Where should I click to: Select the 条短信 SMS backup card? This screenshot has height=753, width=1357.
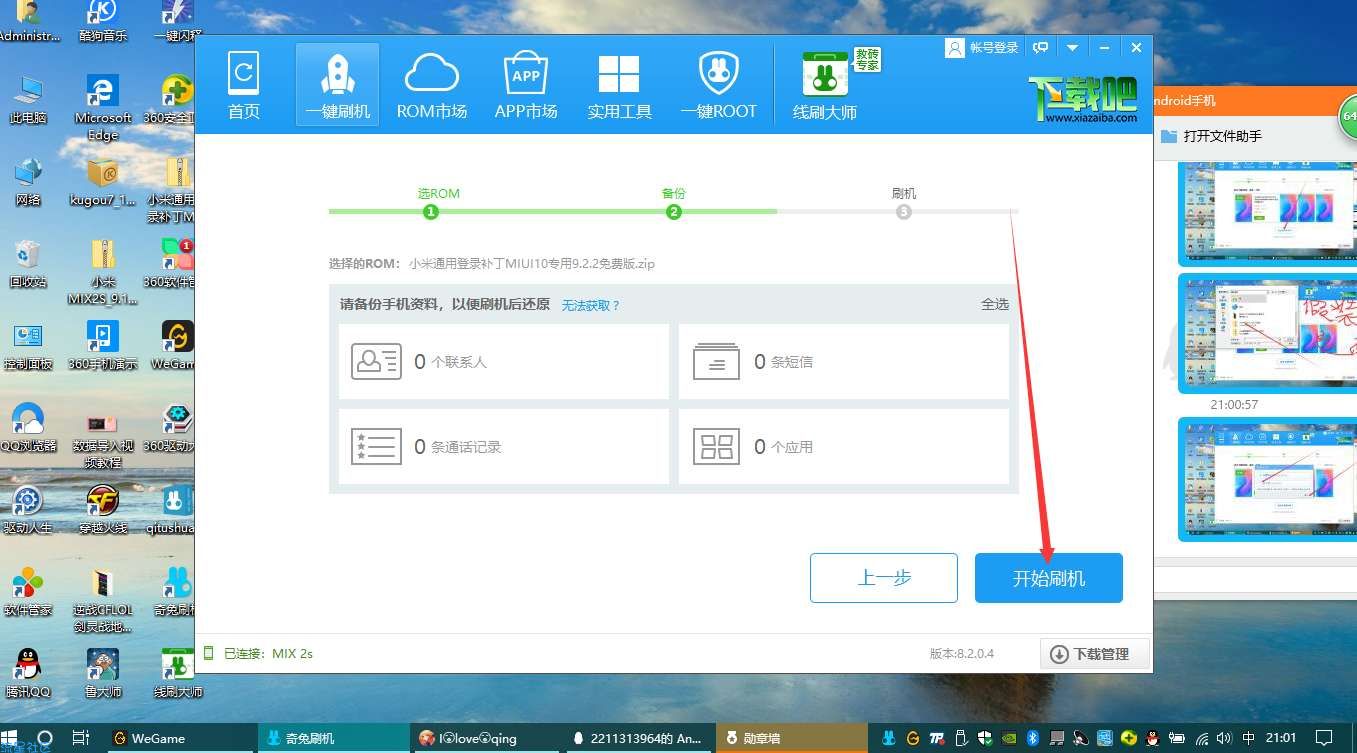(x=844, y=362)
